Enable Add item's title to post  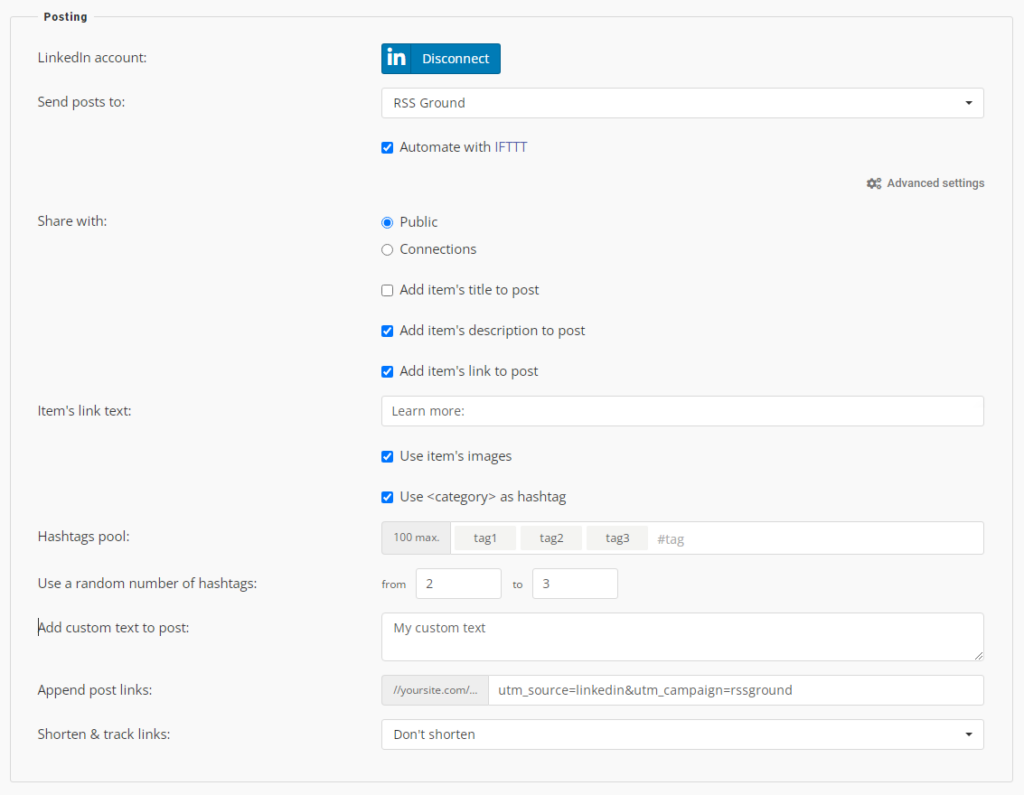[x=387, y=290]
